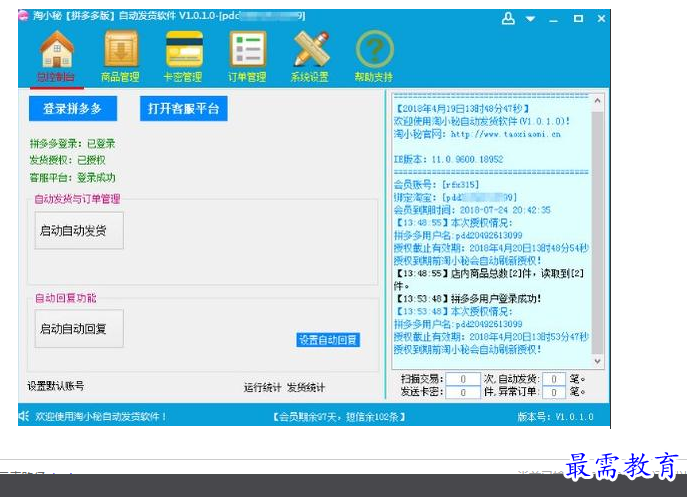This screenshot has height=497, width=687.
Task: Click the 帮助支持 question mark icon
Action: 374,50
